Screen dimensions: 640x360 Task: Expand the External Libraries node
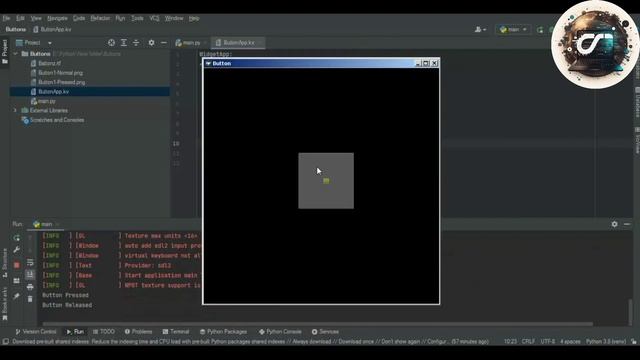click(16, 111)
